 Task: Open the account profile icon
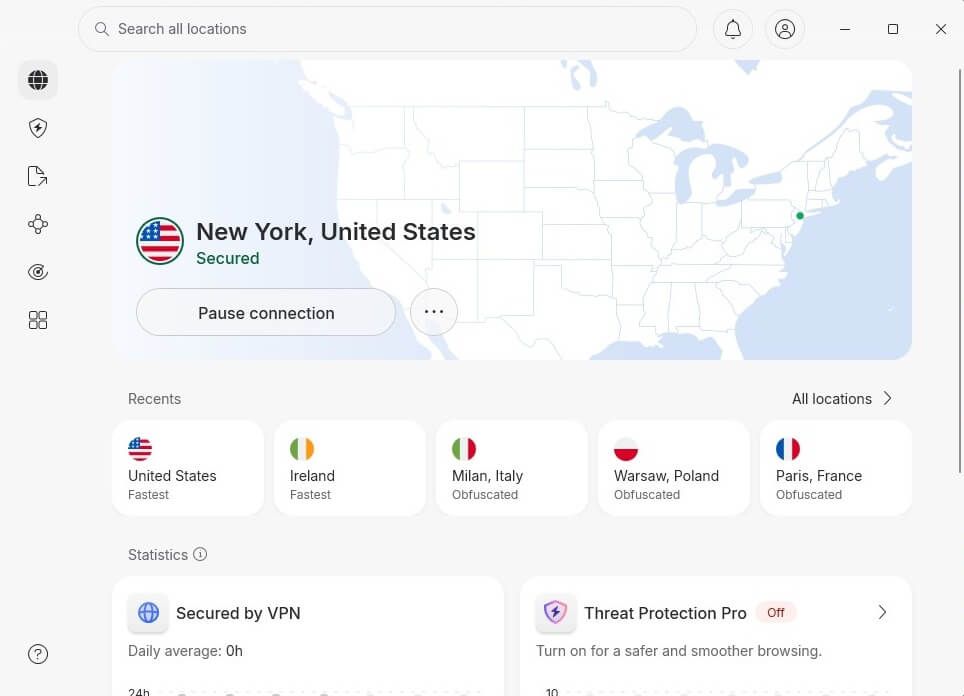pyautogui.click(x=785, y=29)
